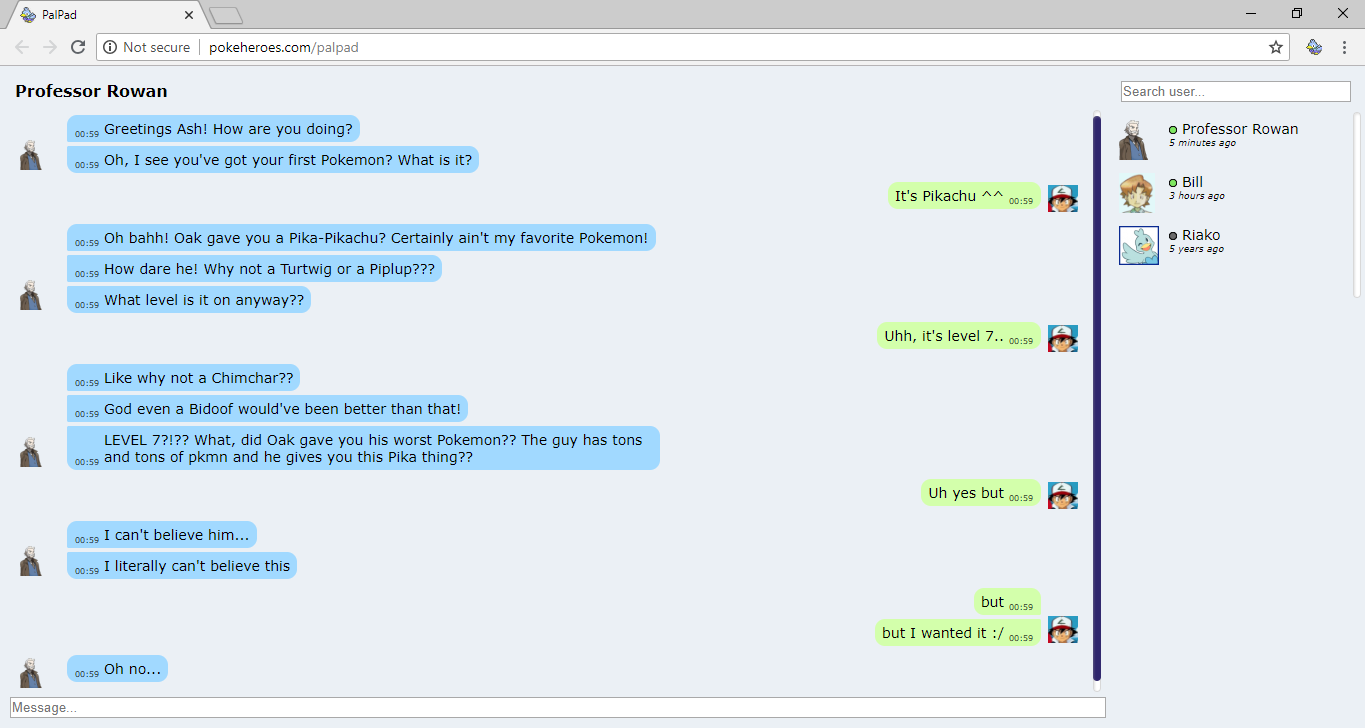
Task: Click the 'Oh bahh! Oak gave you' message
Action: click(x=361, y=238)
